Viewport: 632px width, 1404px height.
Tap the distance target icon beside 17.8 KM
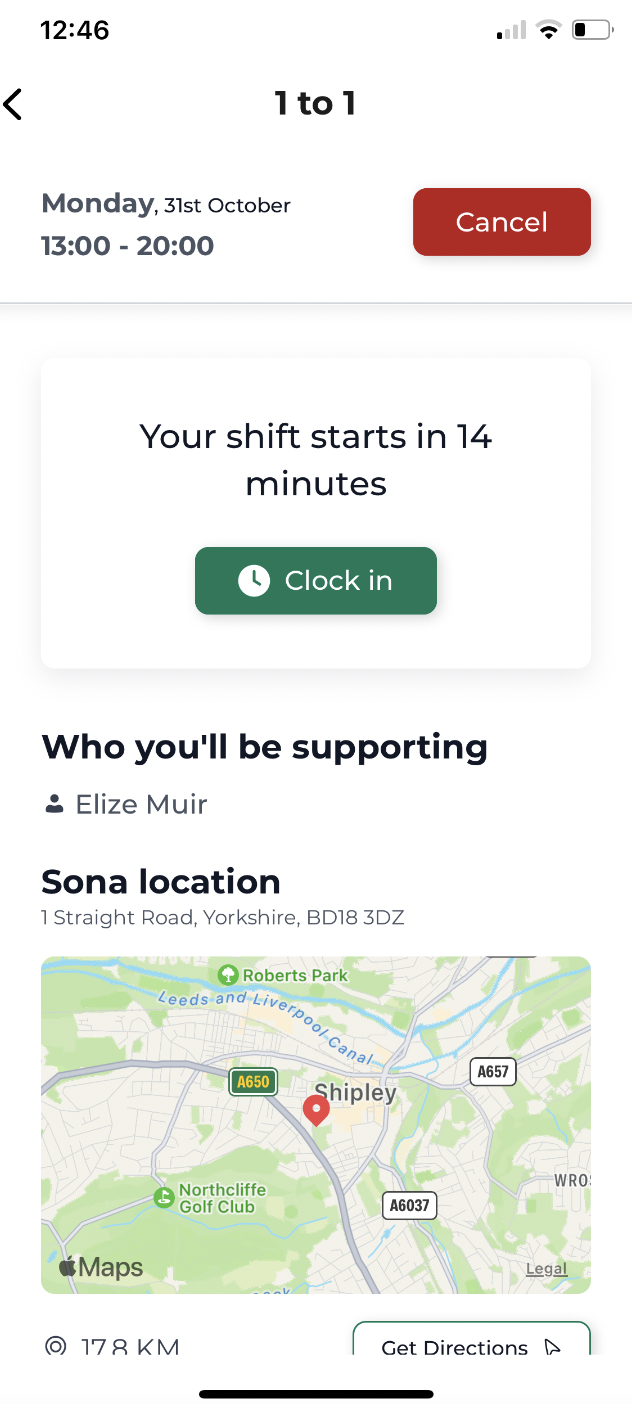pos(57,1346)
